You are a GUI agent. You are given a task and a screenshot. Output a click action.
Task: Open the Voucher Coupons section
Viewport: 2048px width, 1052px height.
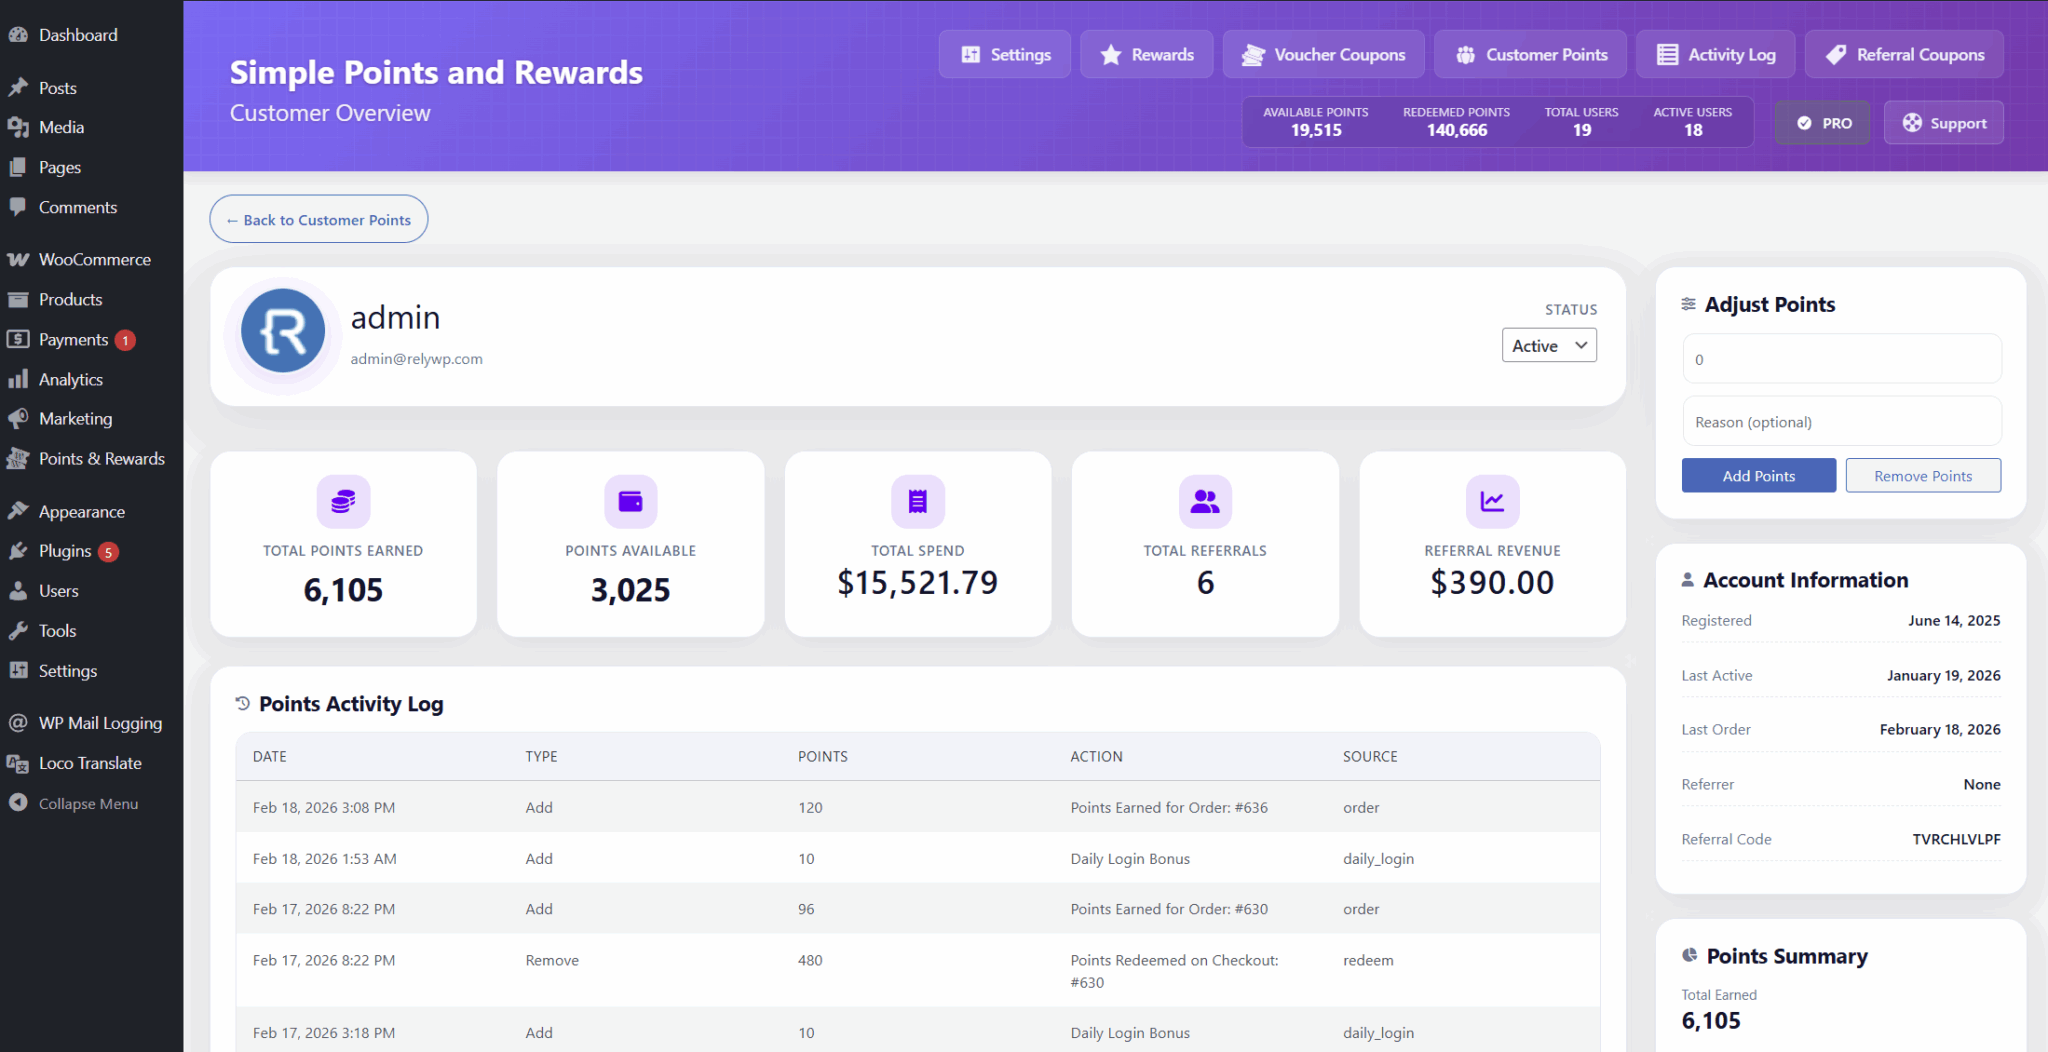point(1323,54)
